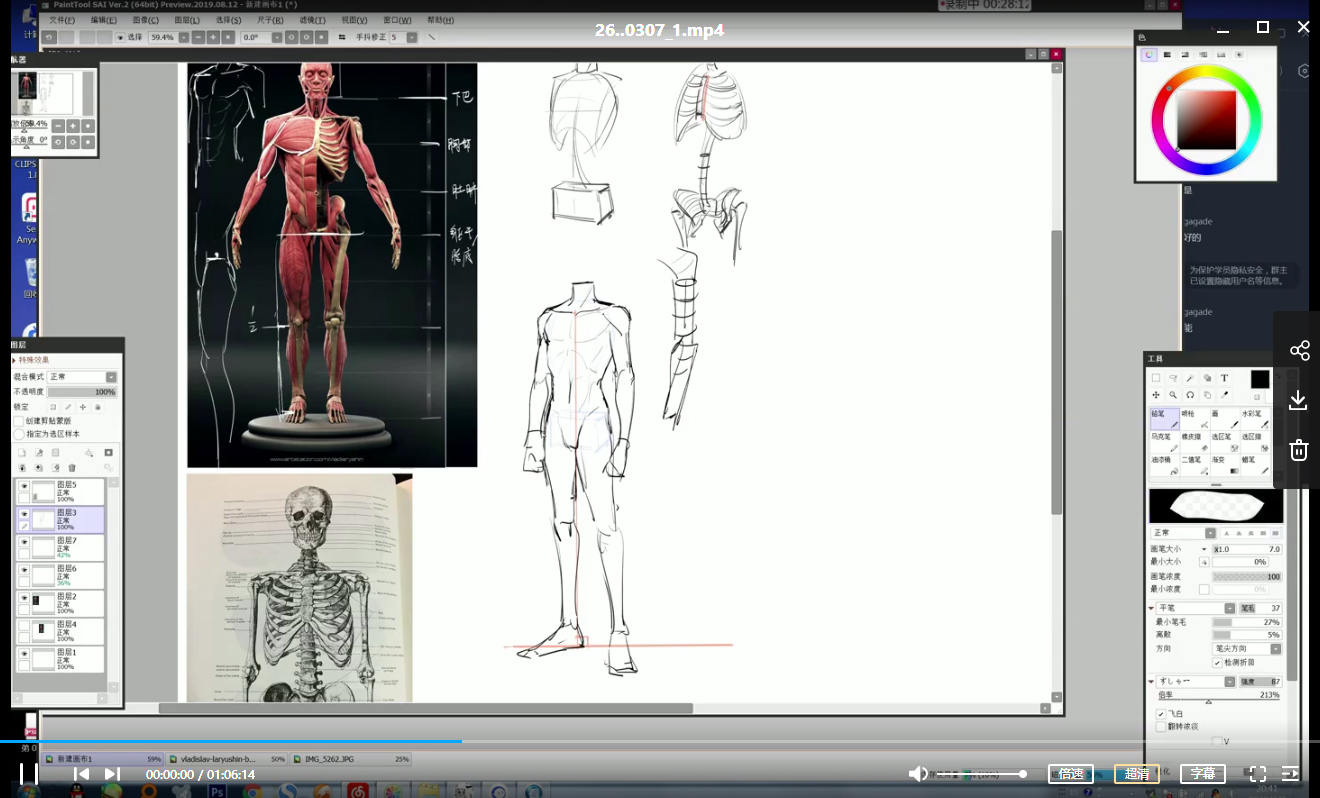
Task: Hide 图层5 using its eye icon
Action: point(24,486)
